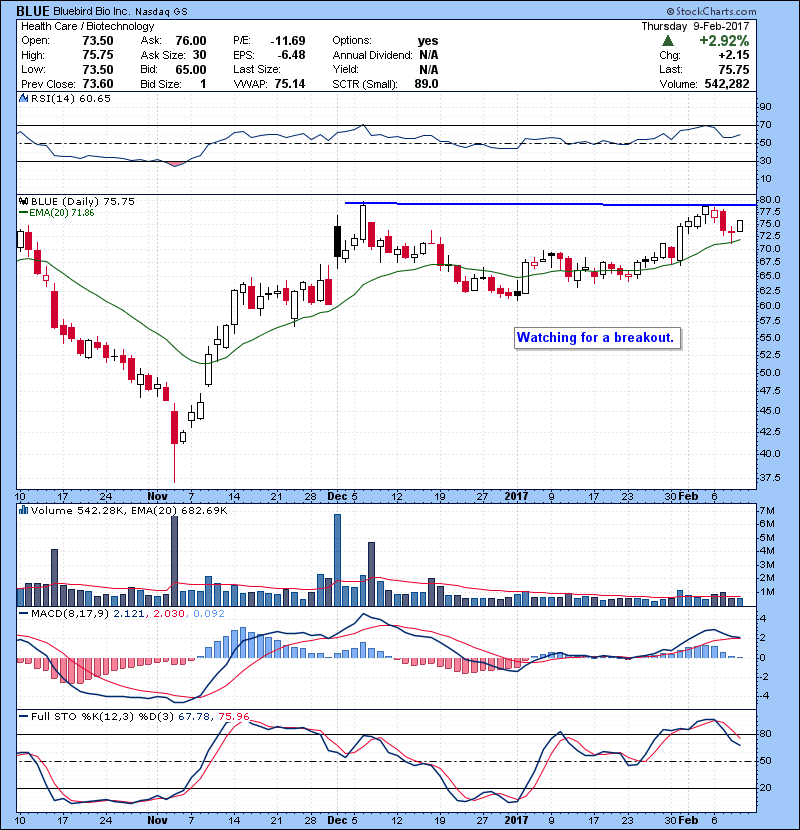Click the Options value yes
Image resolution: width=800 pixels, height=830 pixels.
click(428, 41)
